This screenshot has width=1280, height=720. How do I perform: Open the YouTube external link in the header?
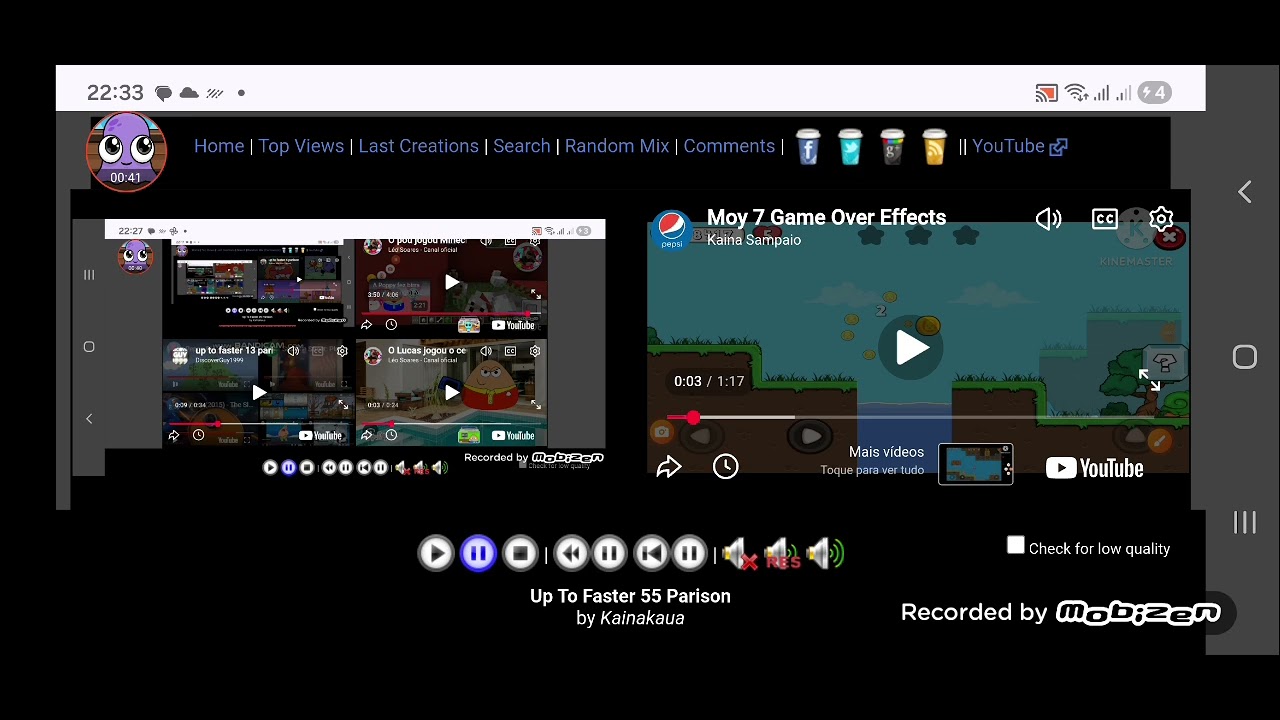pos(1019,146)
